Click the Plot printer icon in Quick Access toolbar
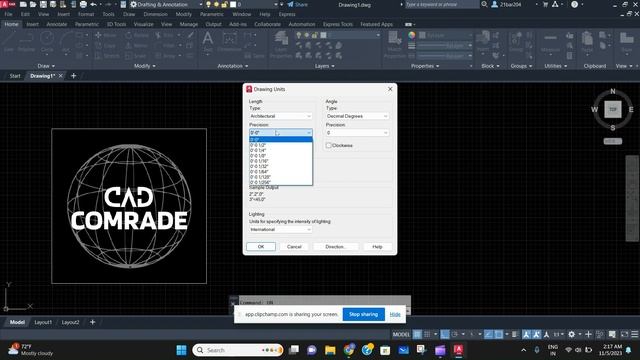This screenshot has width=640, height=360. point(83,4)
